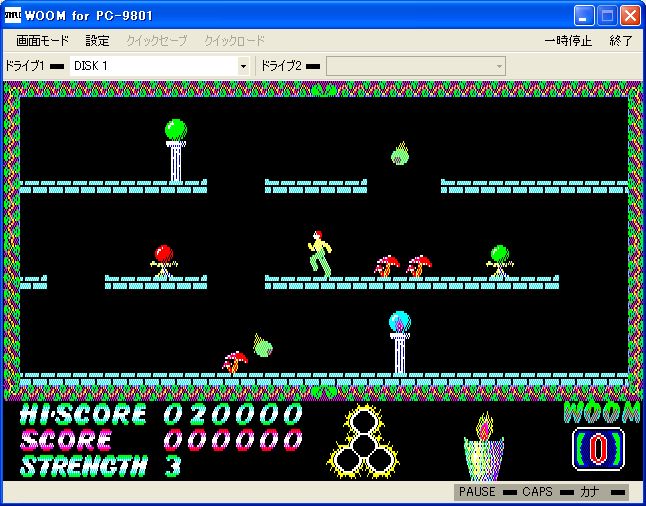Click the green orb on the short stand
The height and width of the screenshot is (506, 646).
pos(500,253)
